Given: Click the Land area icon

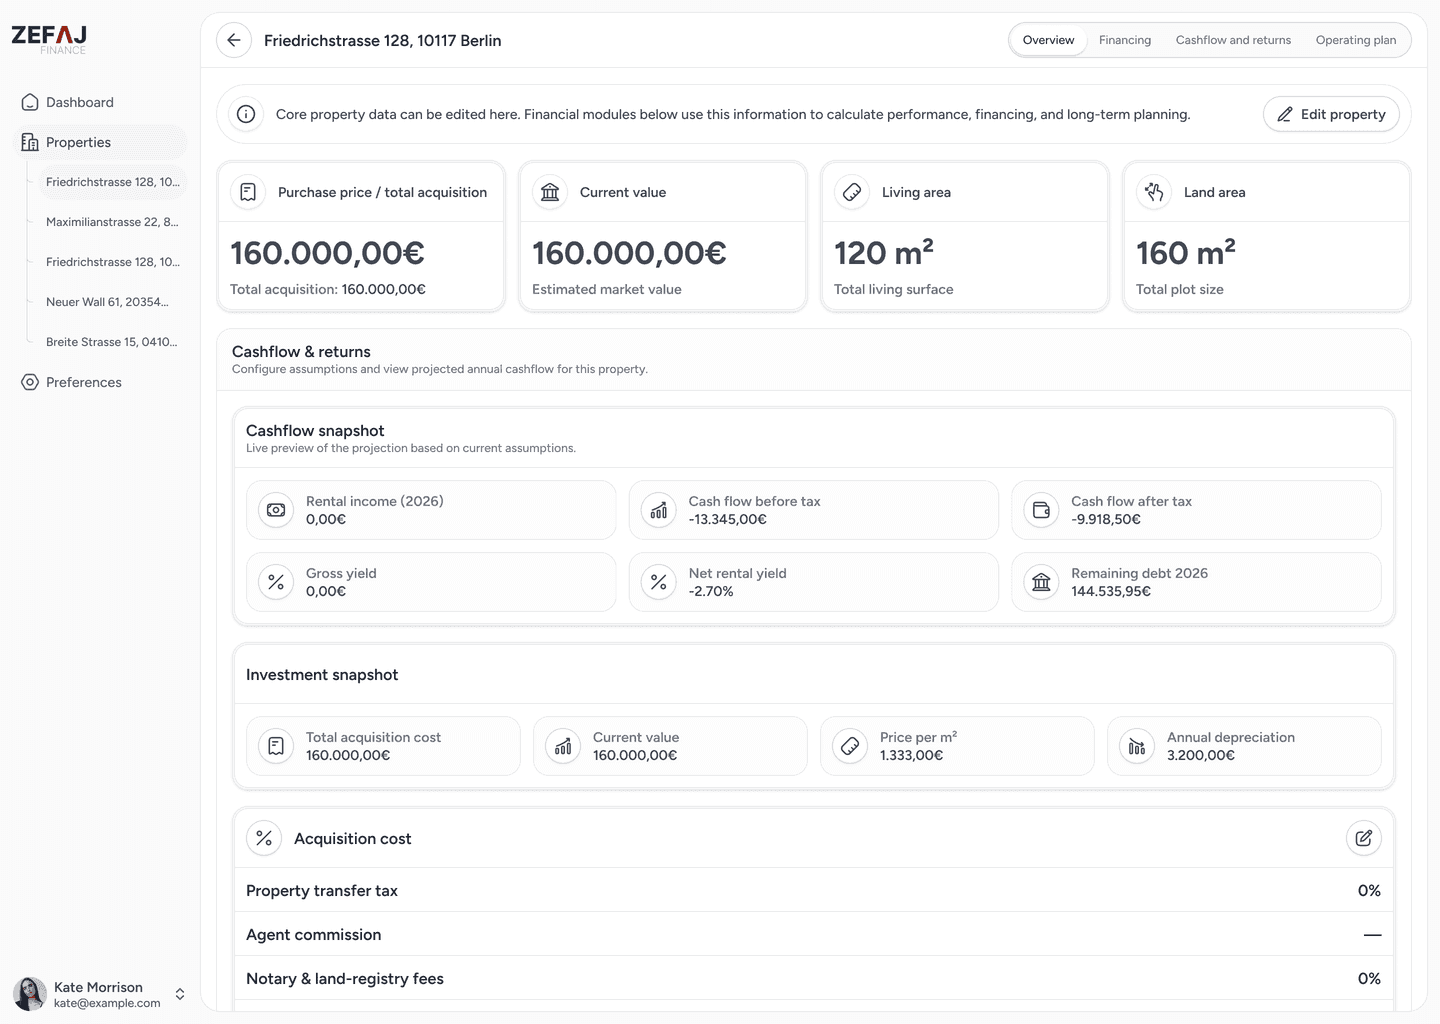Looking at the screenshot, I should (x=1154, y=192).
